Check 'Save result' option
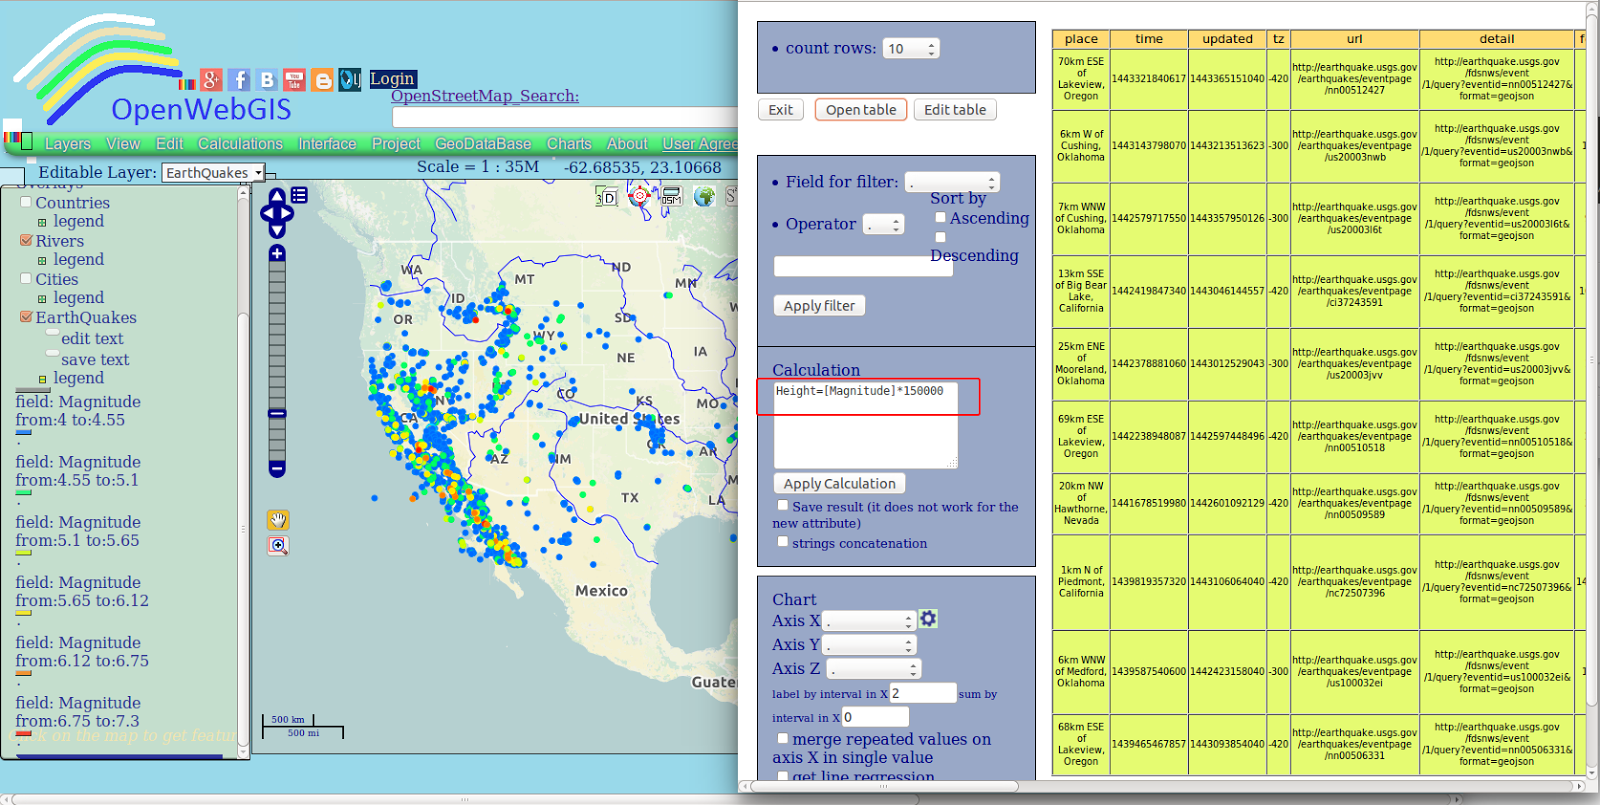Image resolution: width=1600 pixels, height=805 pixels. tap(783, 506)
